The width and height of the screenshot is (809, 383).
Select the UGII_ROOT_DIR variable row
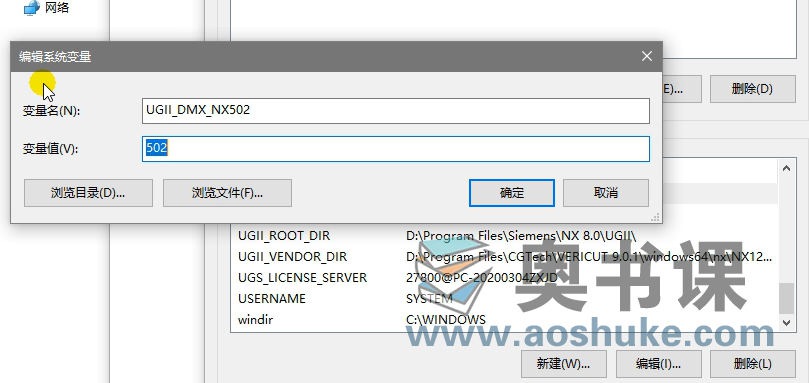504,236
